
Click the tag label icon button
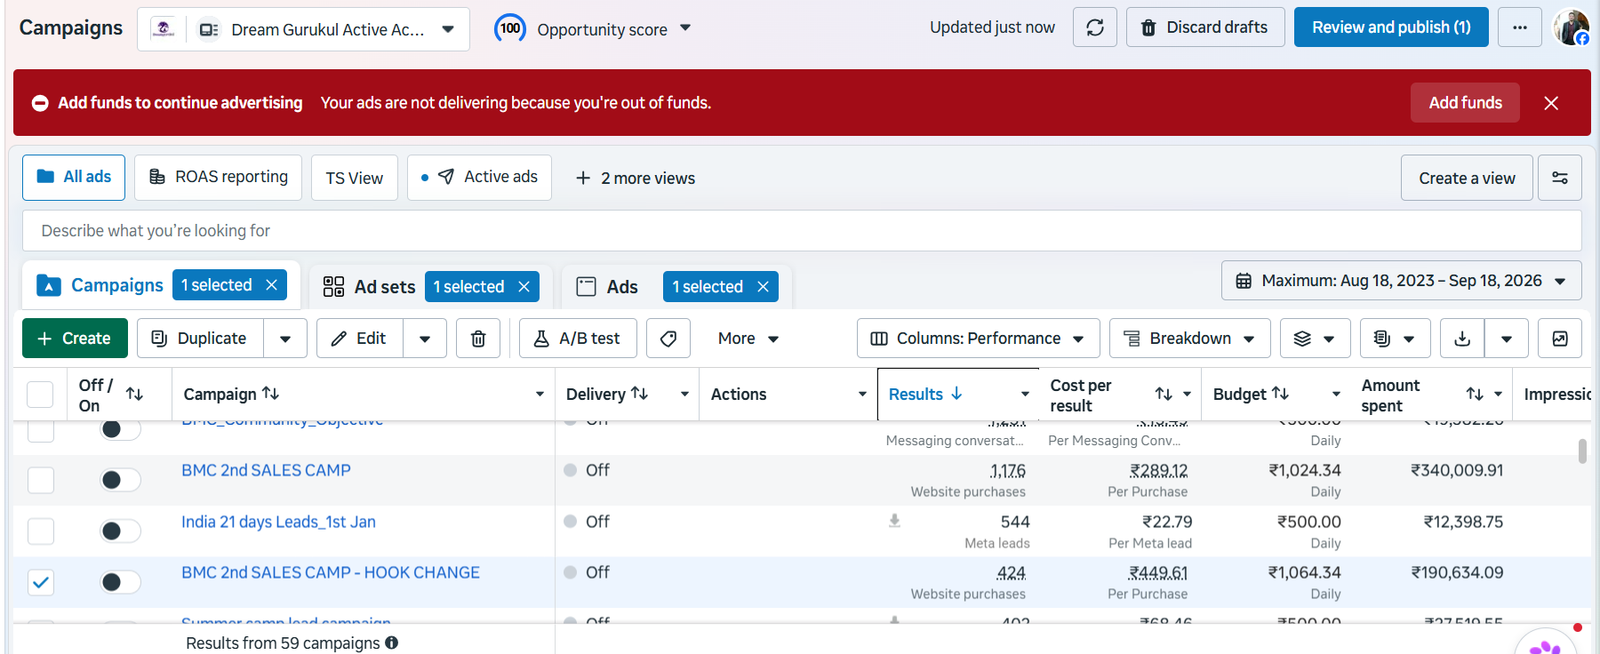pos(668,338)
